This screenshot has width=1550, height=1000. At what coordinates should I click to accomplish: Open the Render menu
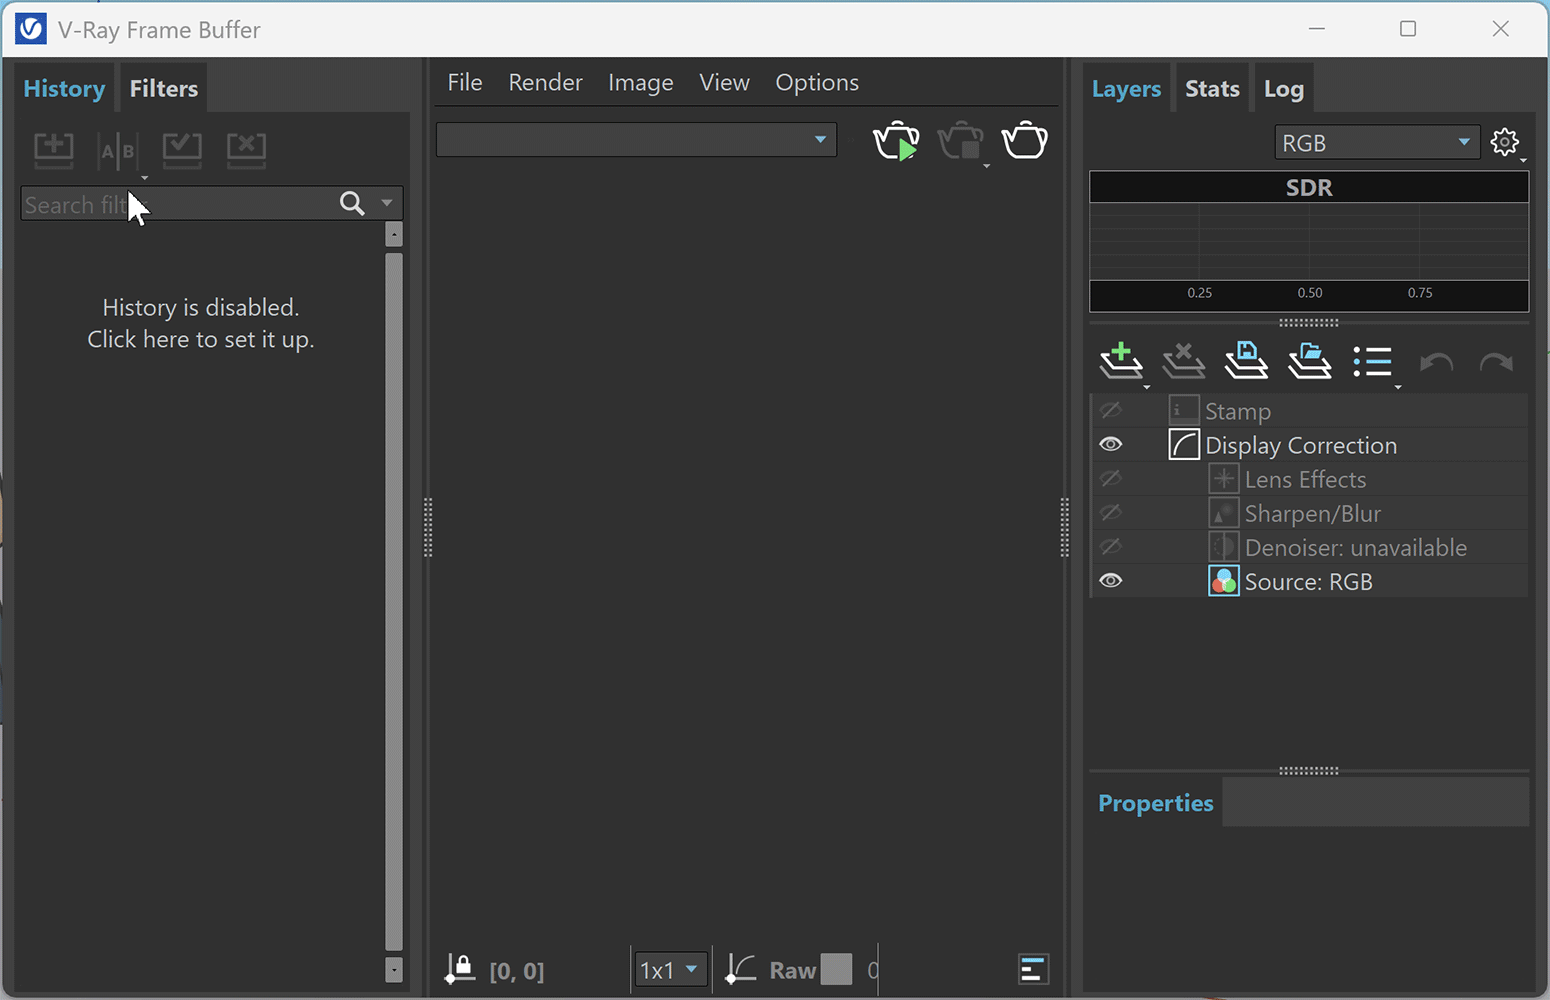[x=545, y=82]
